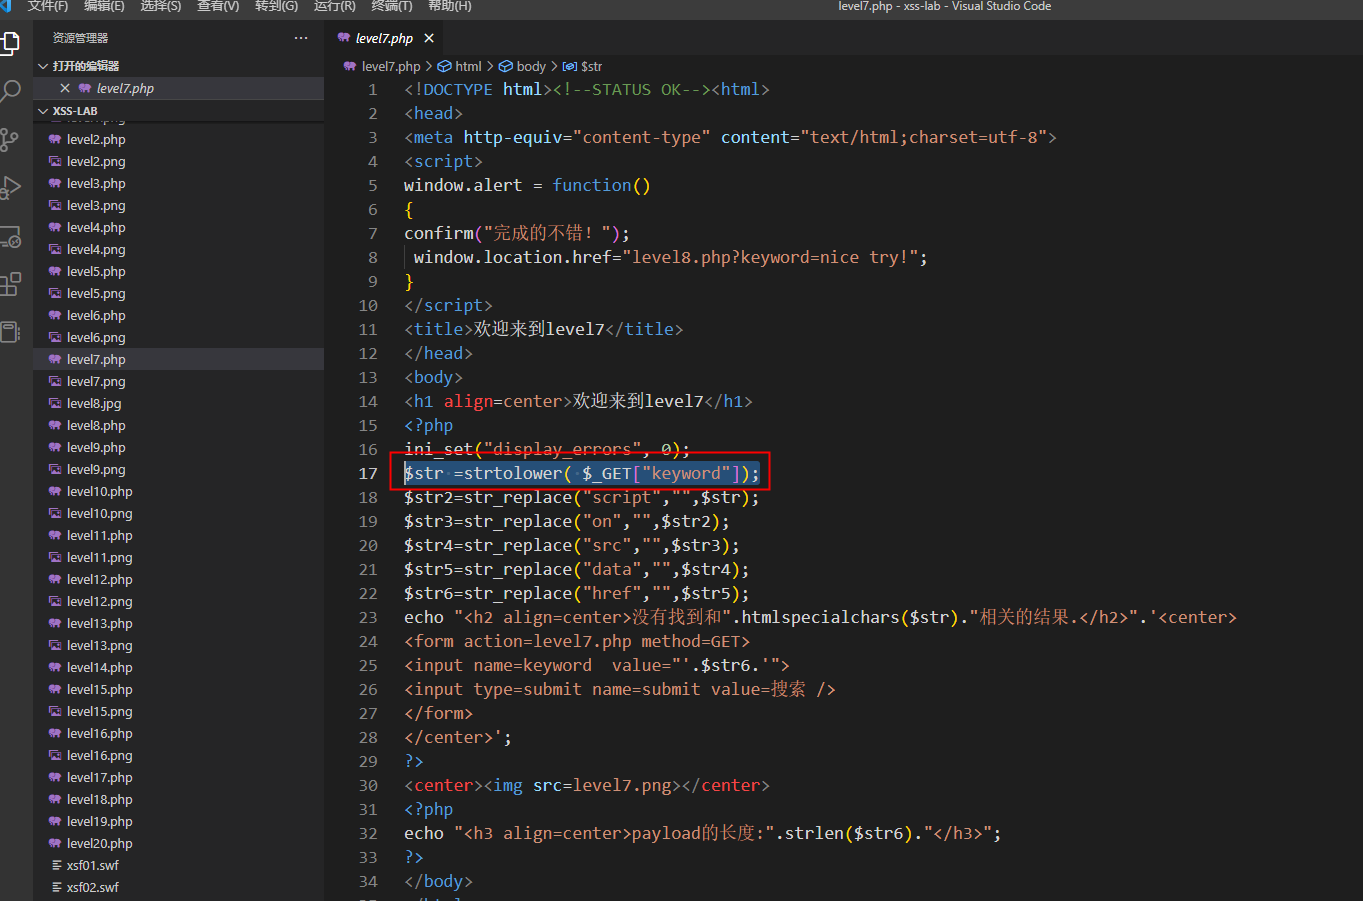The height and width of the screenshot is (901, 1363).
Task: Click the html breadcrumb segment
Action: (x=468, y=66)
